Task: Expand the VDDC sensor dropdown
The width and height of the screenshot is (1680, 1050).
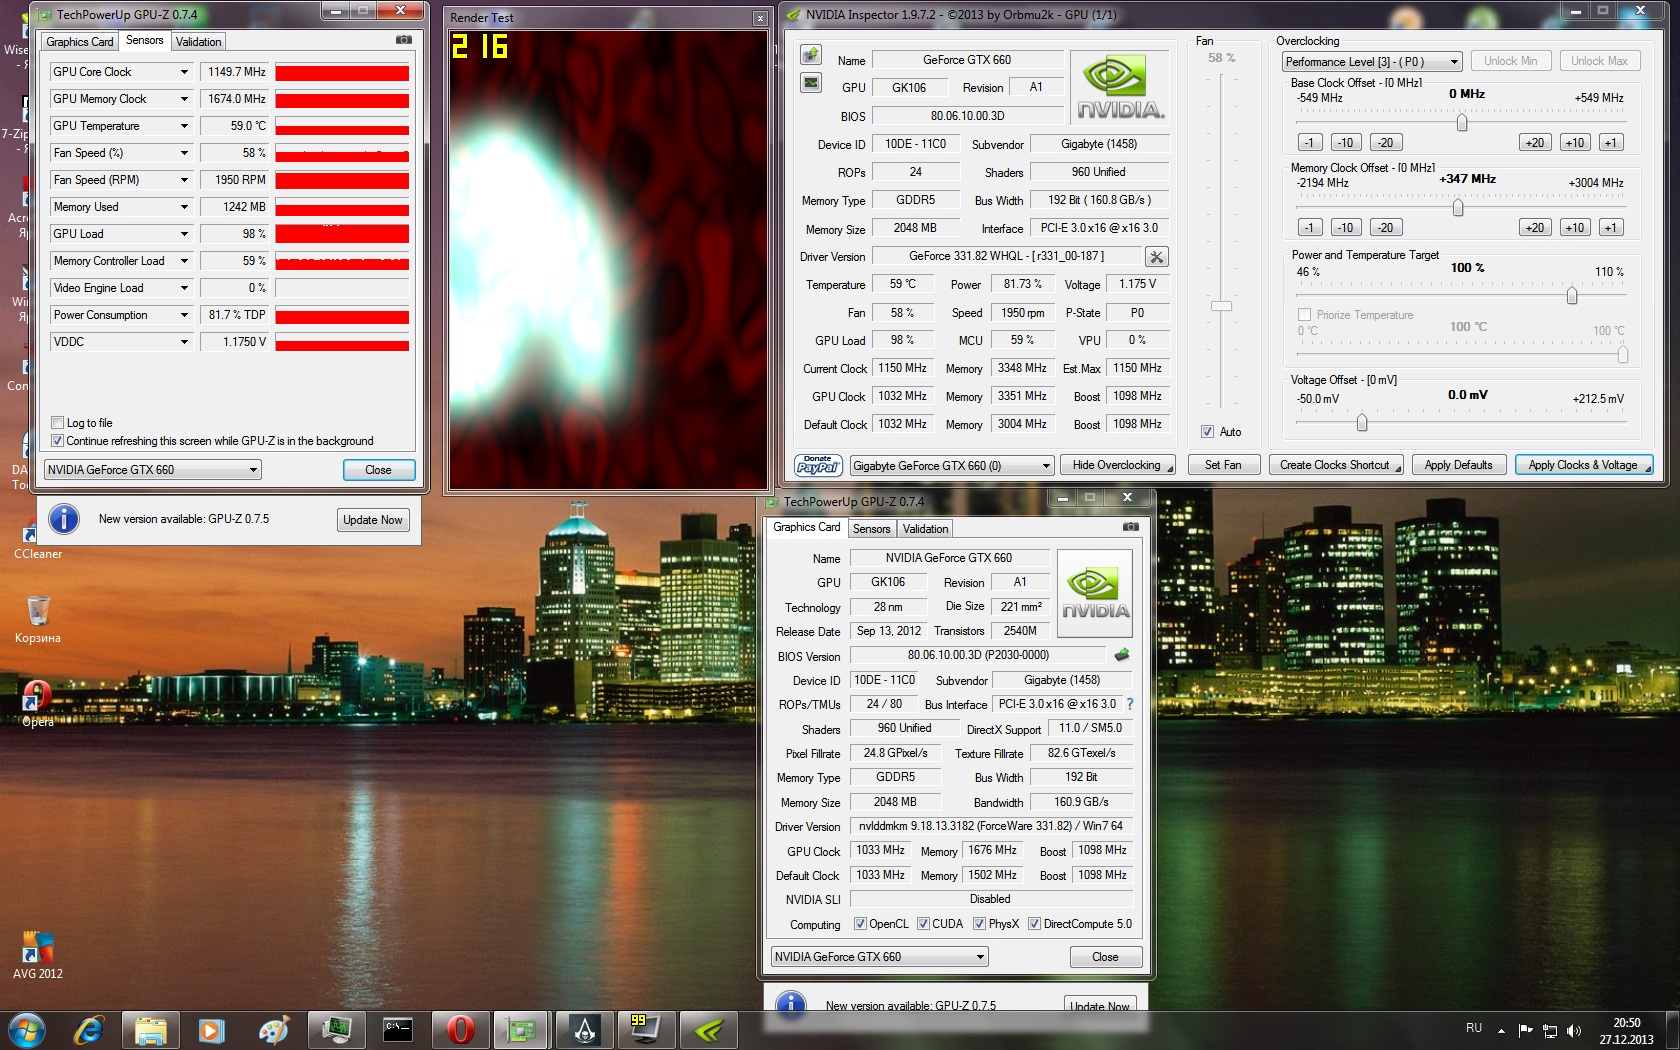Action: [x=184, y=342]
